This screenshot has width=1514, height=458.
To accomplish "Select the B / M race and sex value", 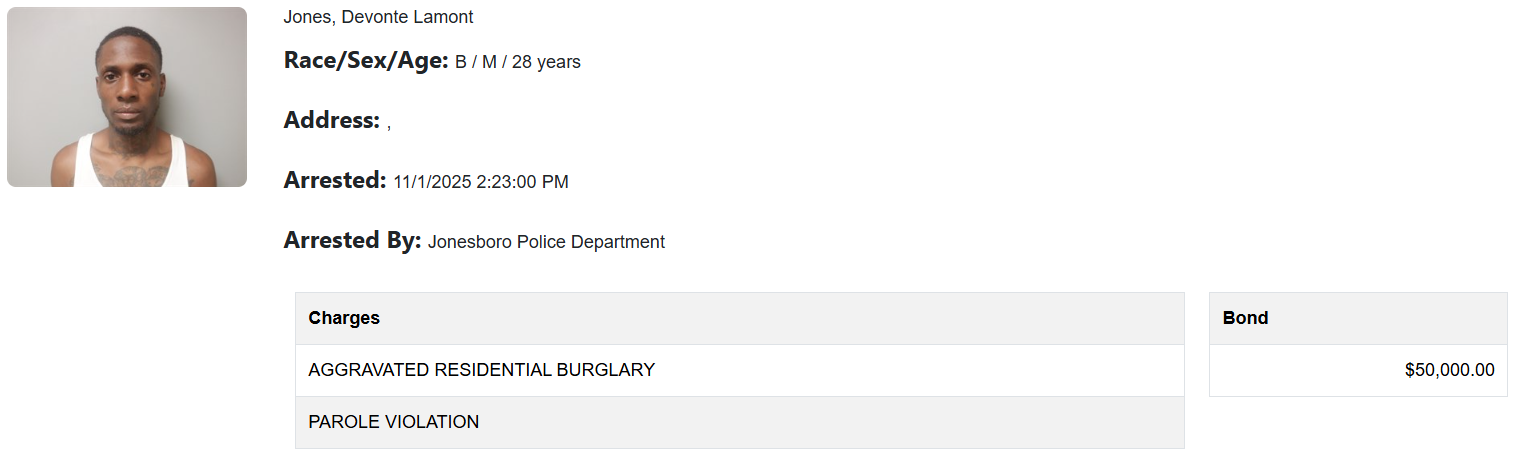I will pyautogui.click(x=476, y=62).
